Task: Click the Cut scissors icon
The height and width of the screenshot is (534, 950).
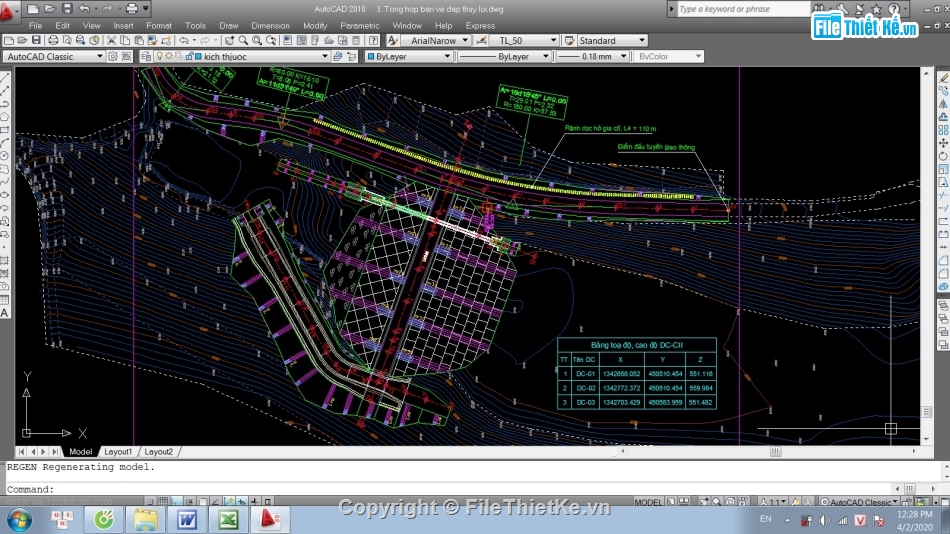Action: point(111,41)
